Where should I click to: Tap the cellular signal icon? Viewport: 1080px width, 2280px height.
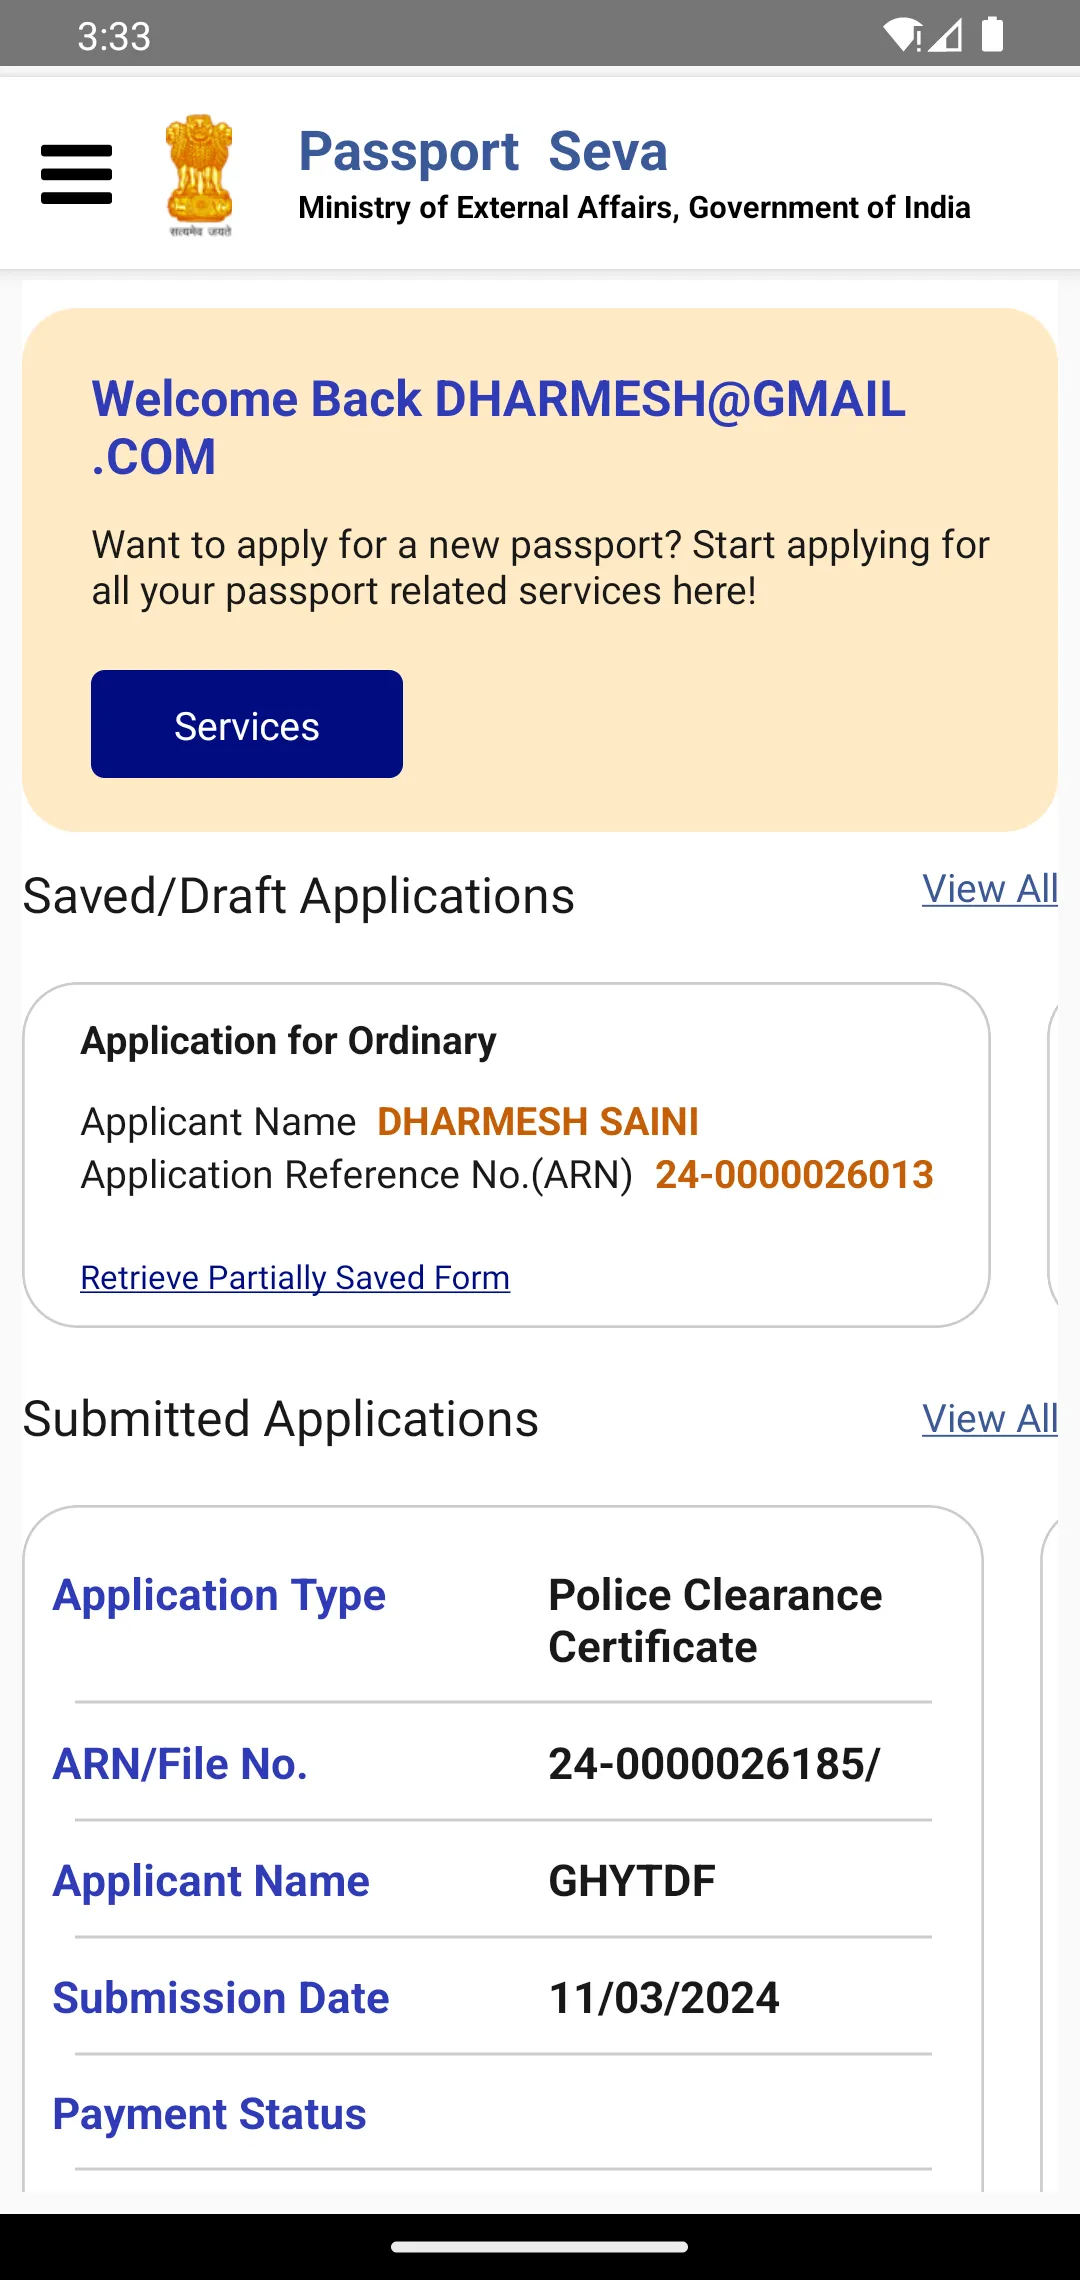(x=946, y=35)
